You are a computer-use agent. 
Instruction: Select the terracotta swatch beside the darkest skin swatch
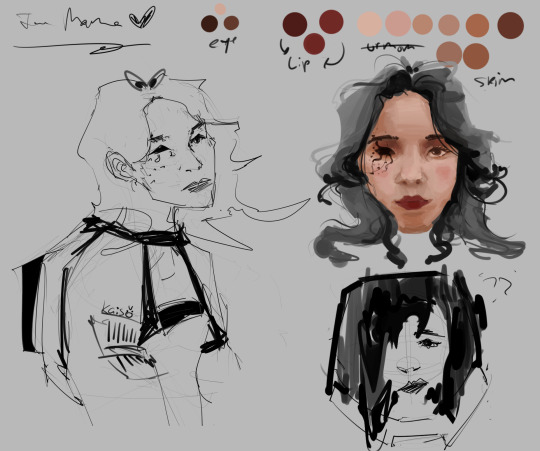pyautogui.click(x=477, y=25)
